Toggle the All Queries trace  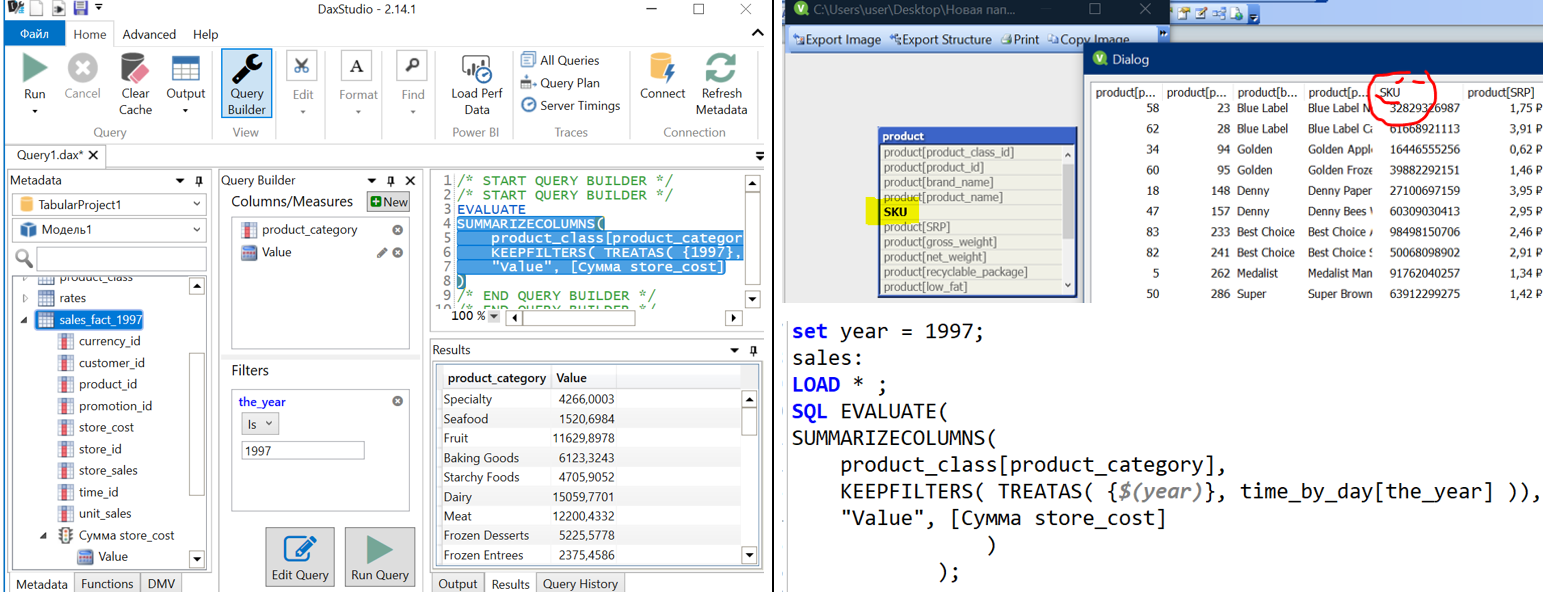560,60
